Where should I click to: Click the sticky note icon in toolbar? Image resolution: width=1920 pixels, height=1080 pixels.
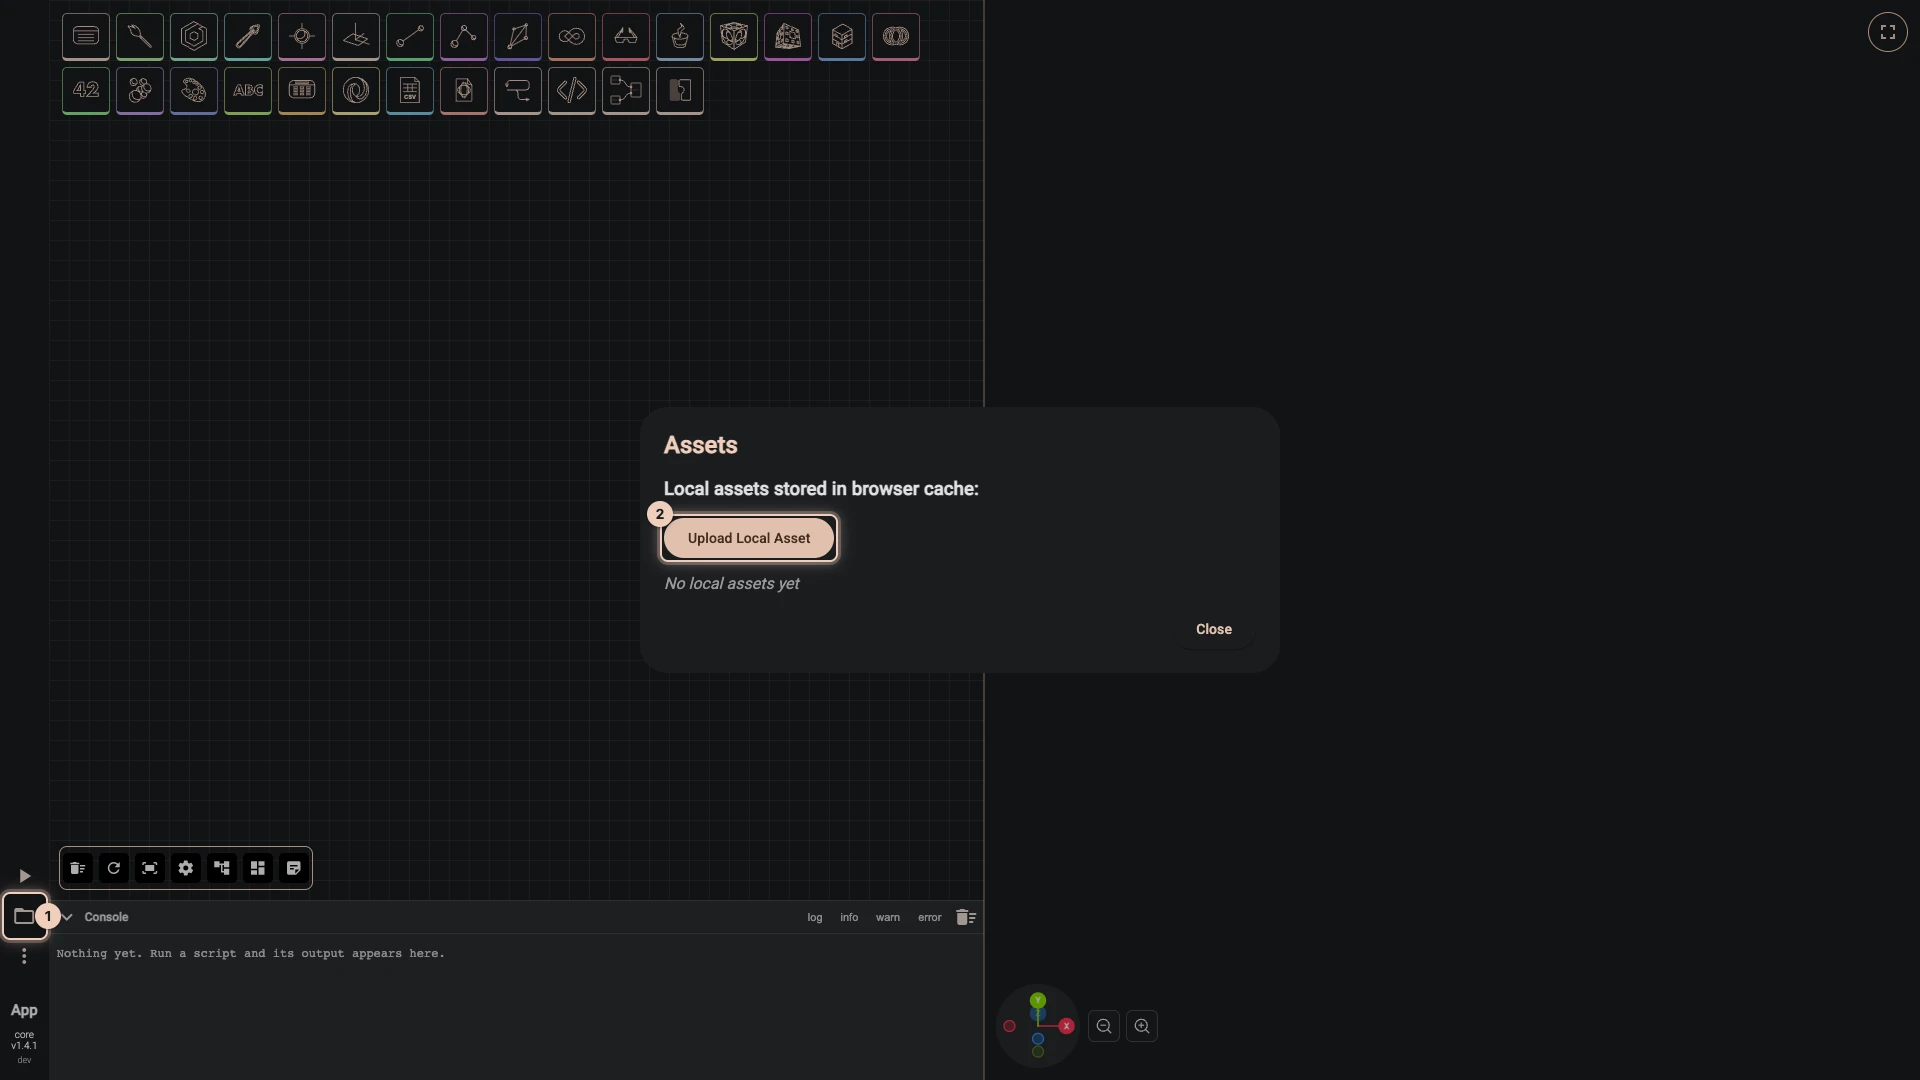coord(294,868)
